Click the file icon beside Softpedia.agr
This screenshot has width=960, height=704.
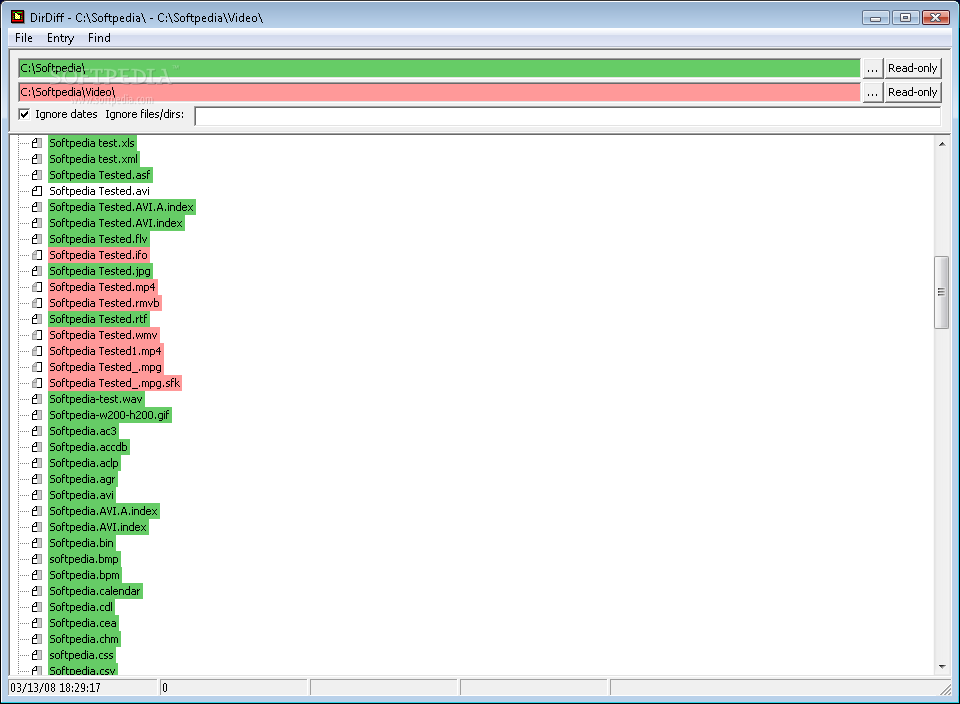(37, 479)
